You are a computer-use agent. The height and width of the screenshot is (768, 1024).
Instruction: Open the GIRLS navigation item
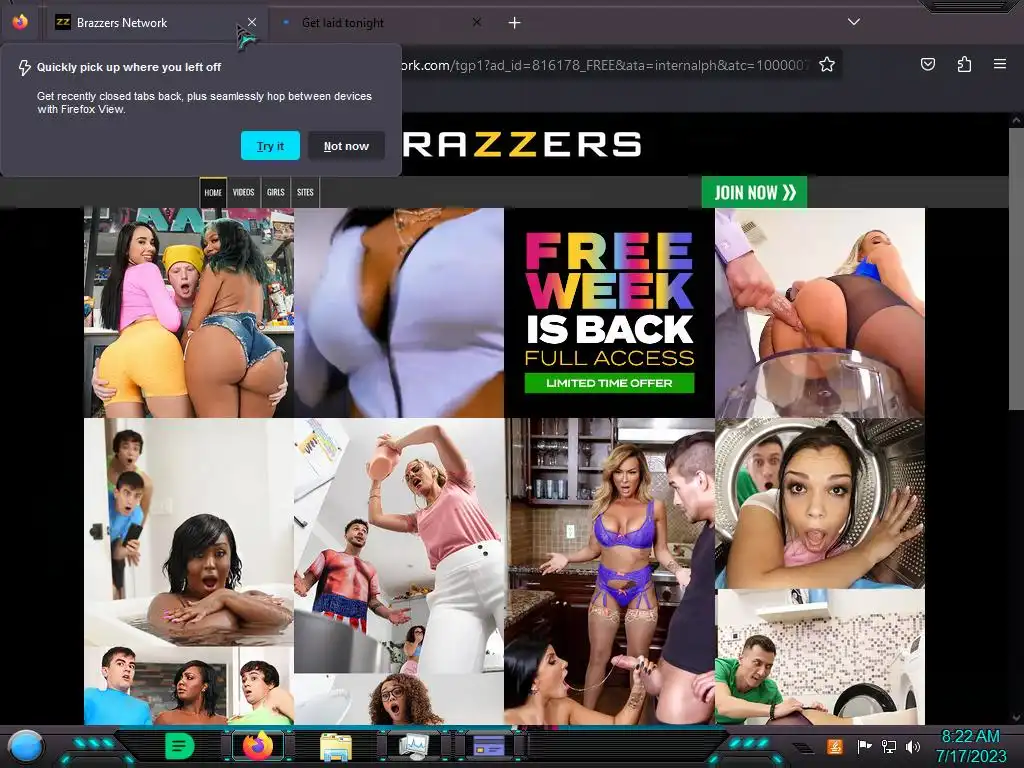[x=276, y=193]
